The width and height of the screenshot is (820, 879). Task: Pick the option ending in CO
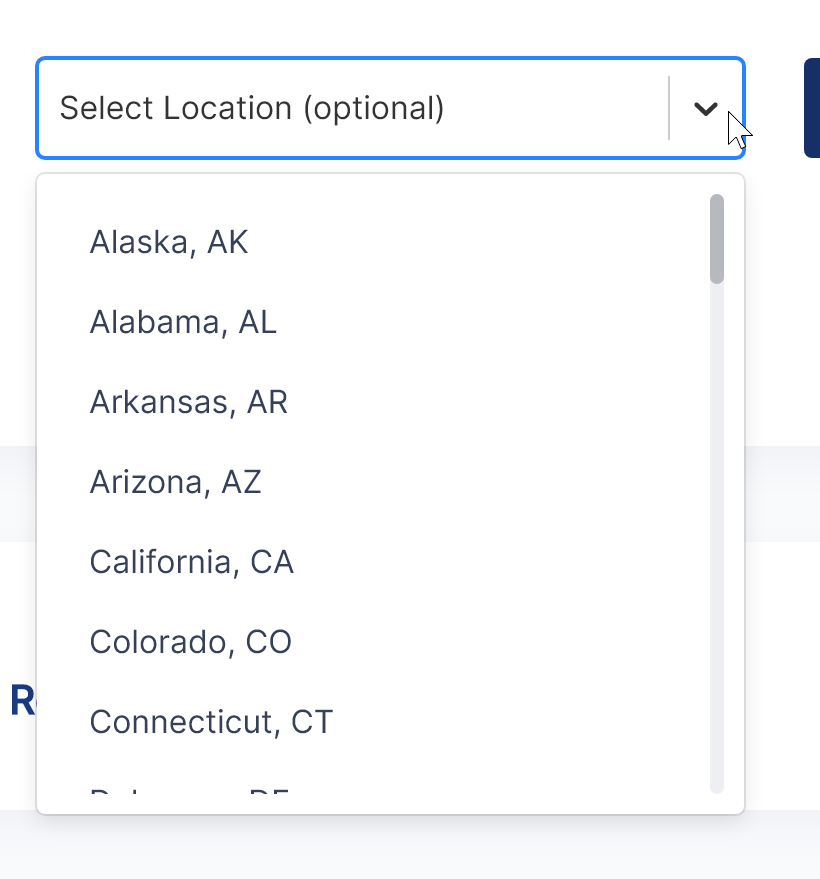[191, 642]
